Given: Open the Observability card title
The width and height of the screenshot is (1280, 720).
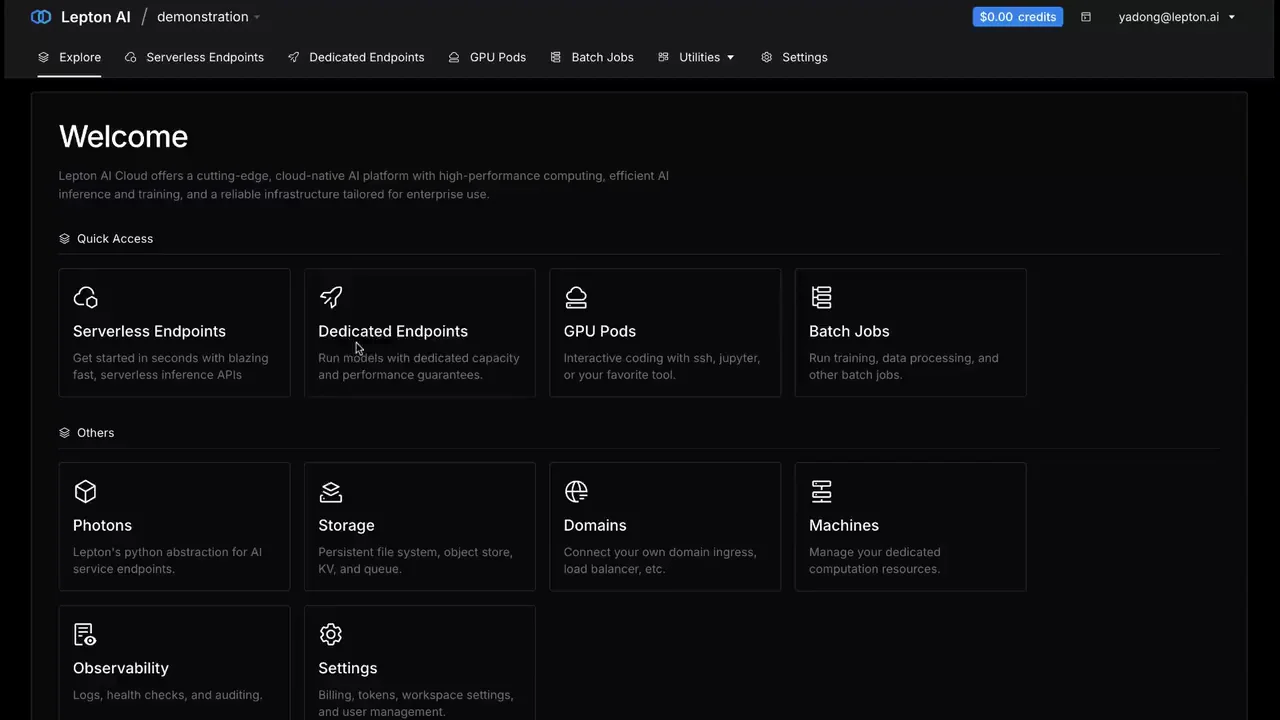Looking at the screenshot, I should (x=121, y=668).
